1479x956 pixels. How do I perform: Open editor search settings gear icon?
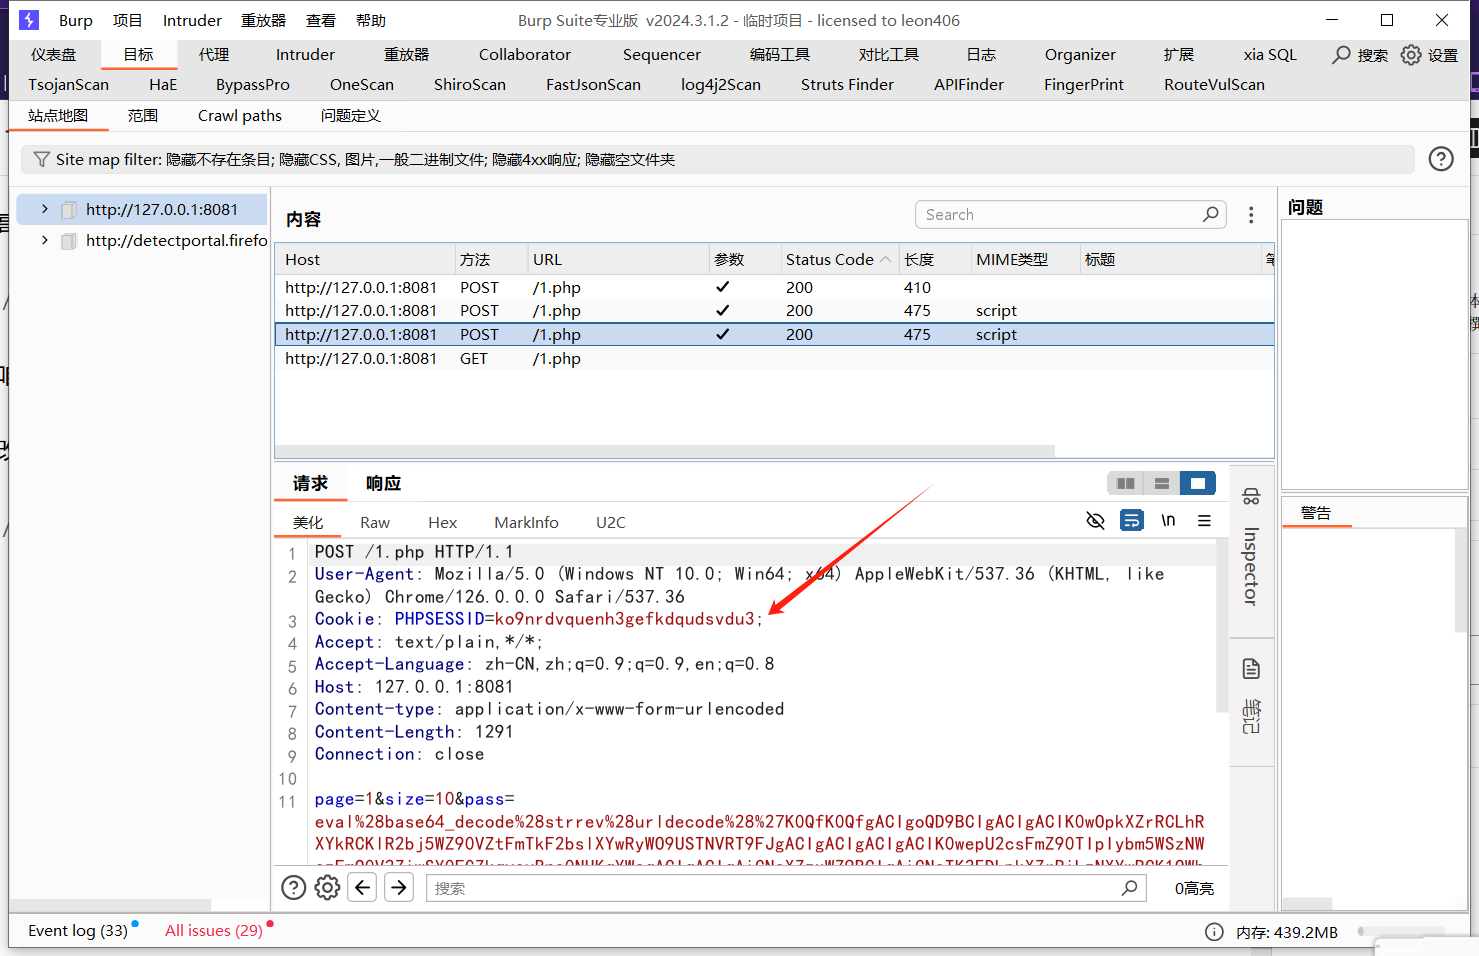(327, 887)
